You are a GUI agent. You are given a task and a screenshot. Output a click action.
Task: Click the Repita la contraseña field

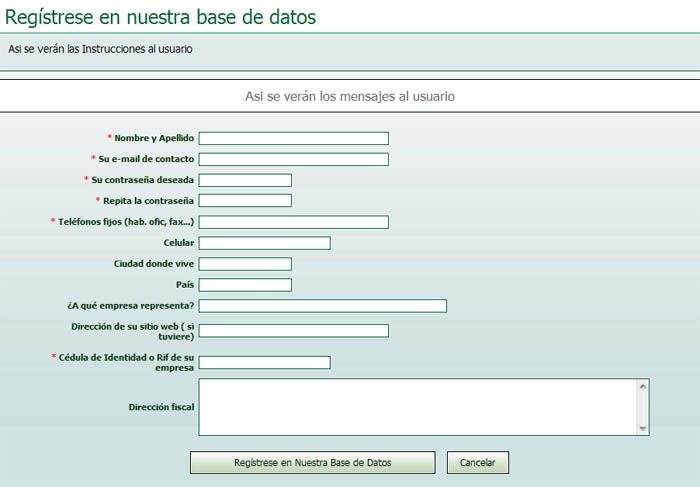[x=245, y=201]
